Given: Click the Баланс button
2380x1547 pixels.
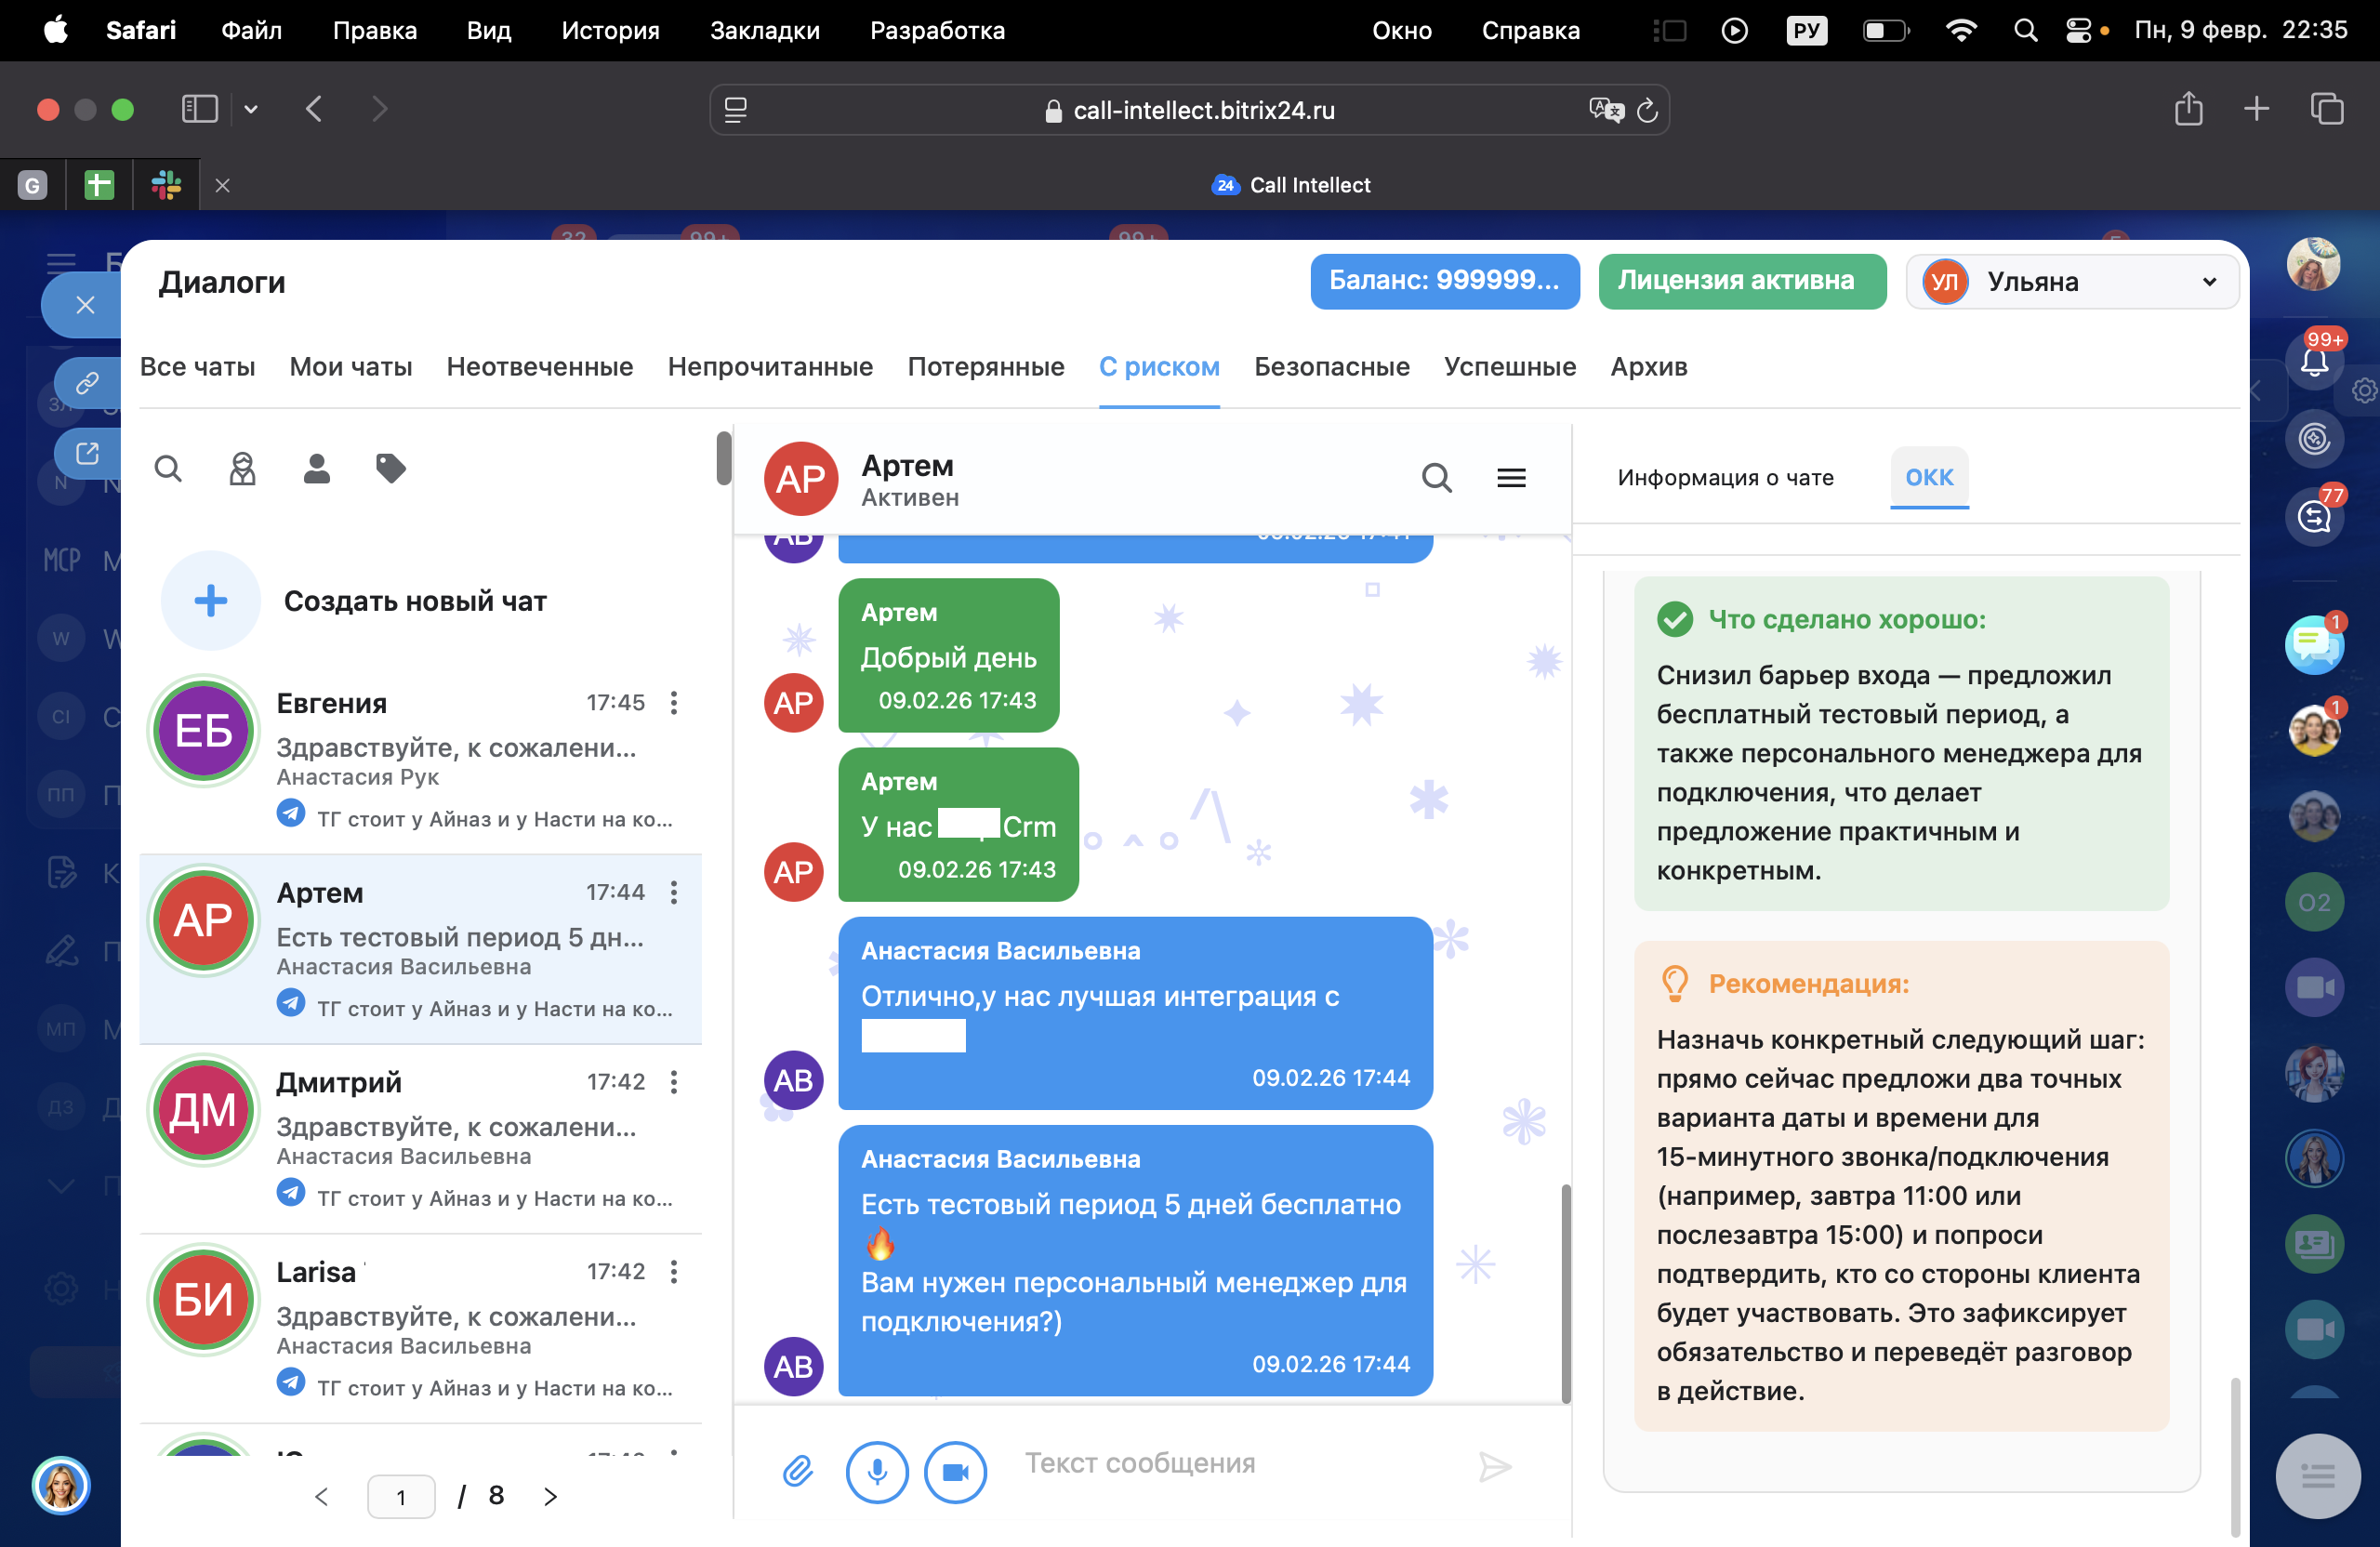Looking at the screenshot, I should coord(1444,281).
